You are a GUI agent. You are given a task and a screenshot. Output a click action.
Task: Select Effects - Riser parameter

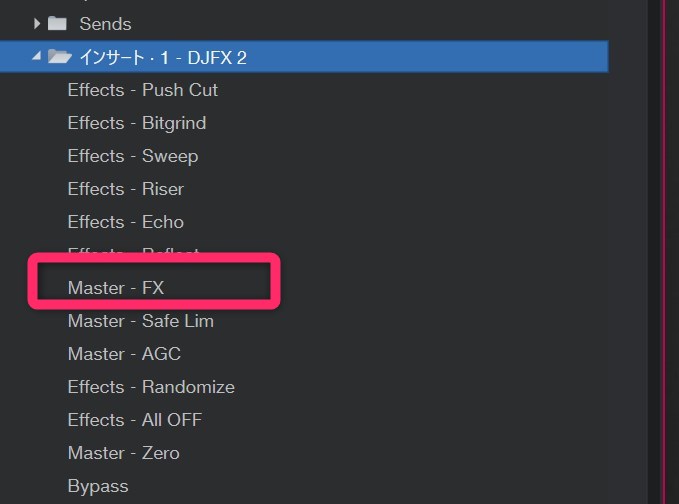(126, 189)
